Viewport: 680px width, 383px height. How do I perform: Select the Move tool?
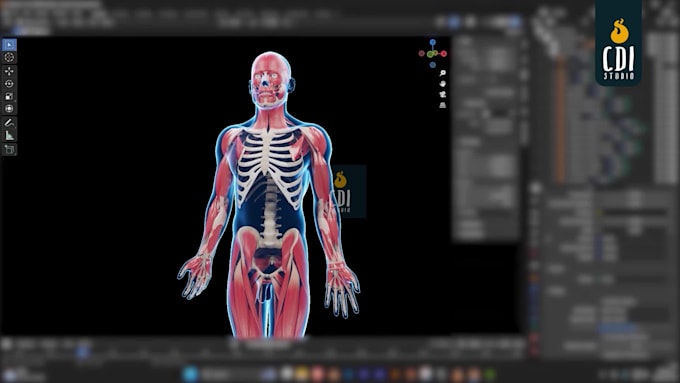point(9,71)
